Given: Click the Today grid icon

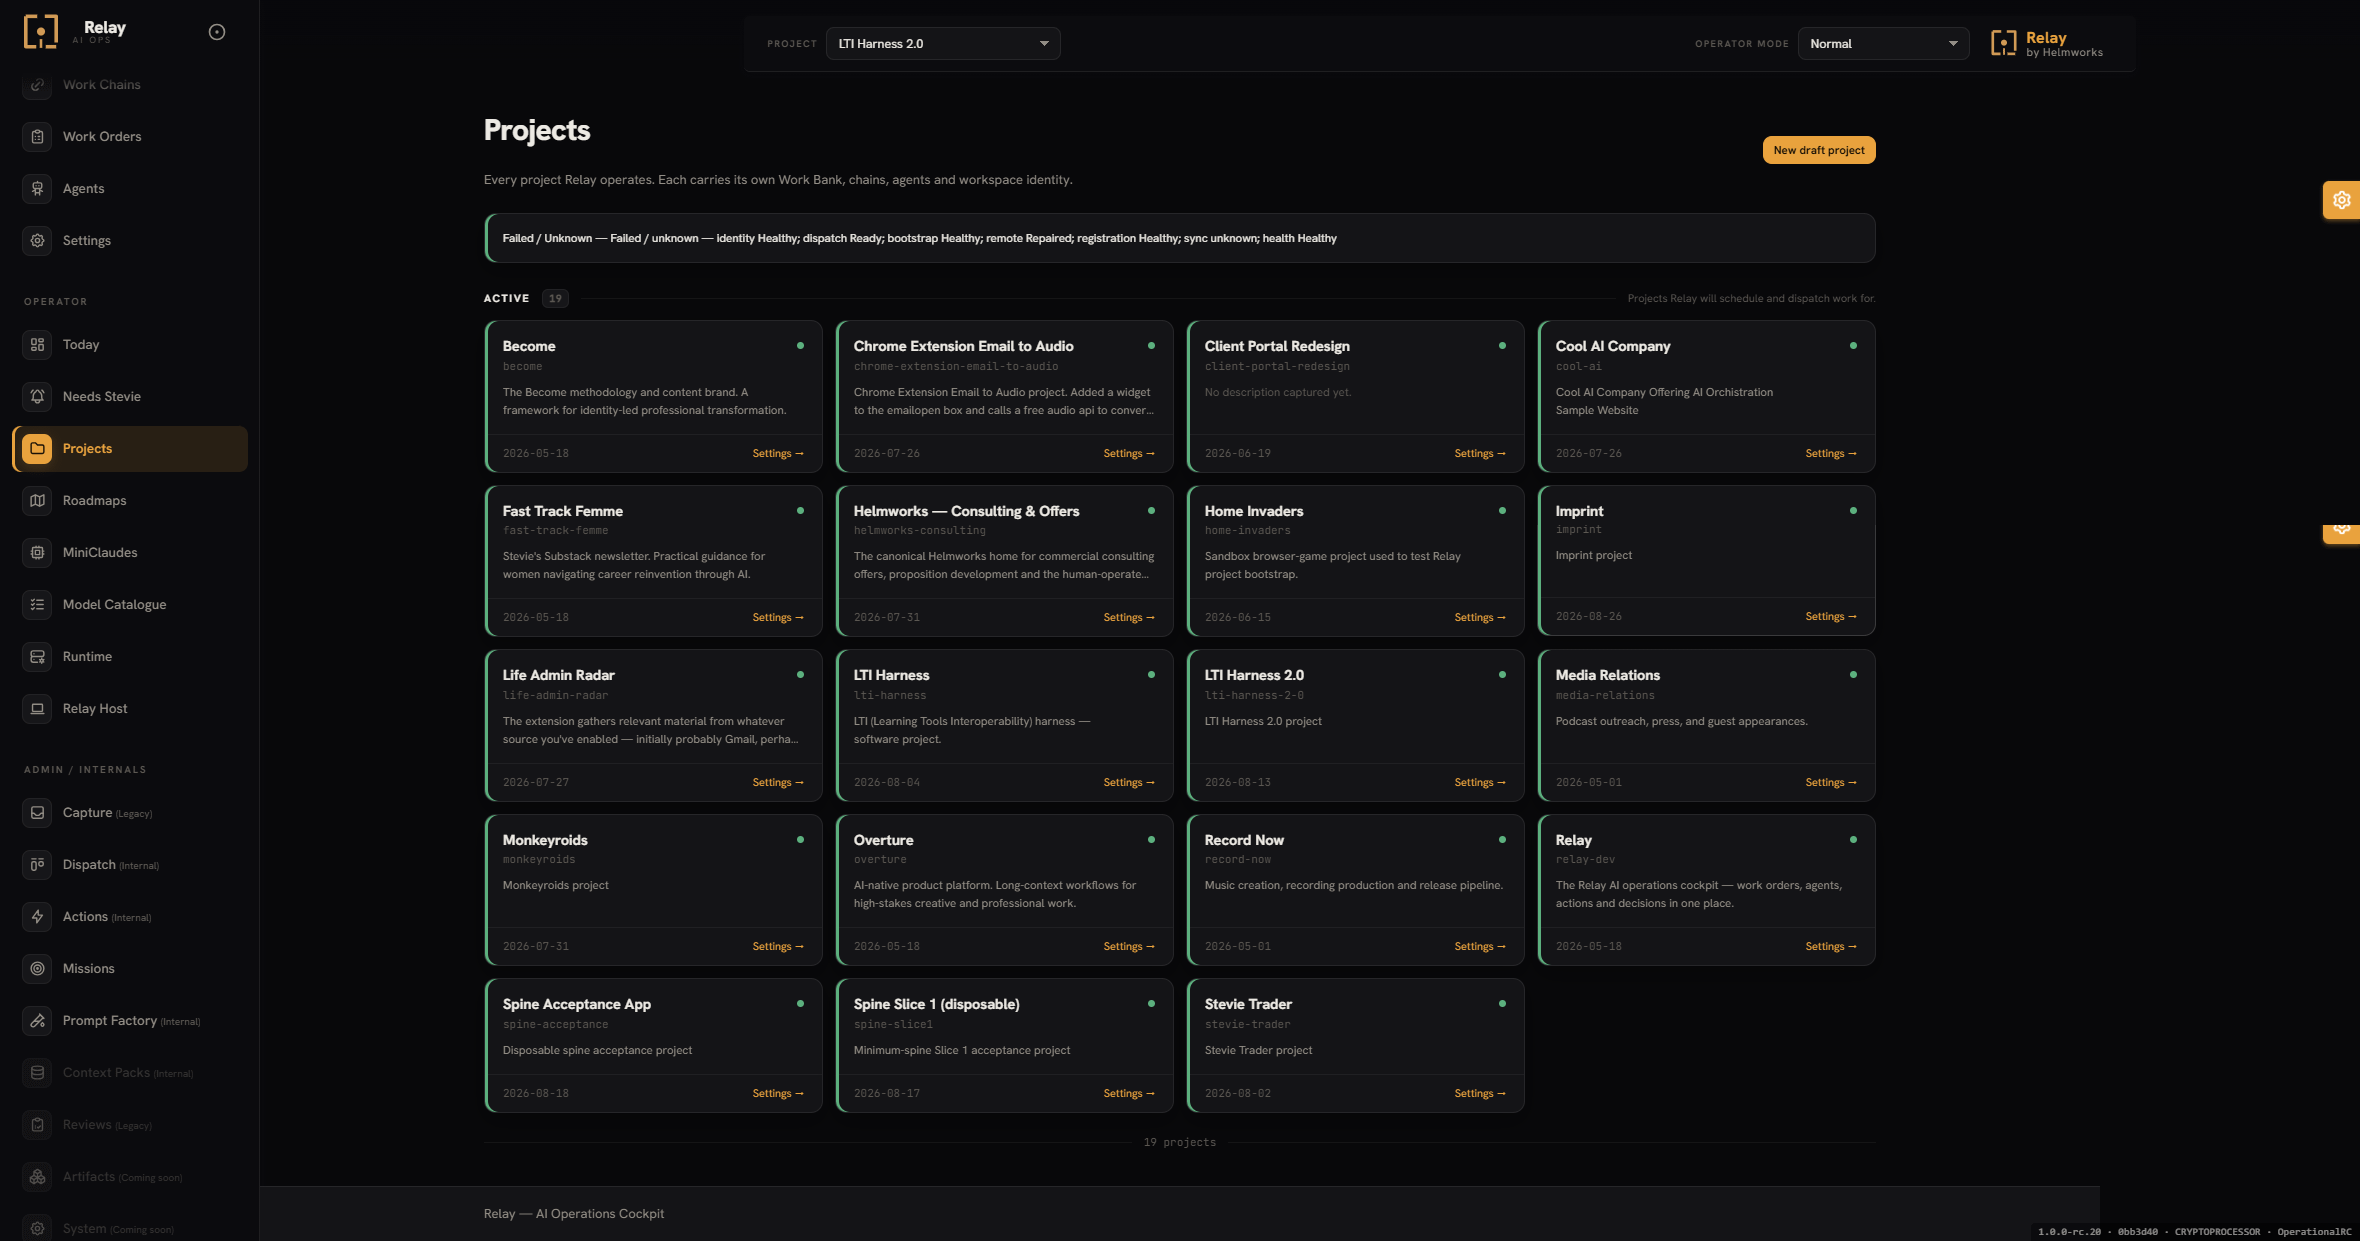Looking at the screenshot, I should (x=37, y=345).
